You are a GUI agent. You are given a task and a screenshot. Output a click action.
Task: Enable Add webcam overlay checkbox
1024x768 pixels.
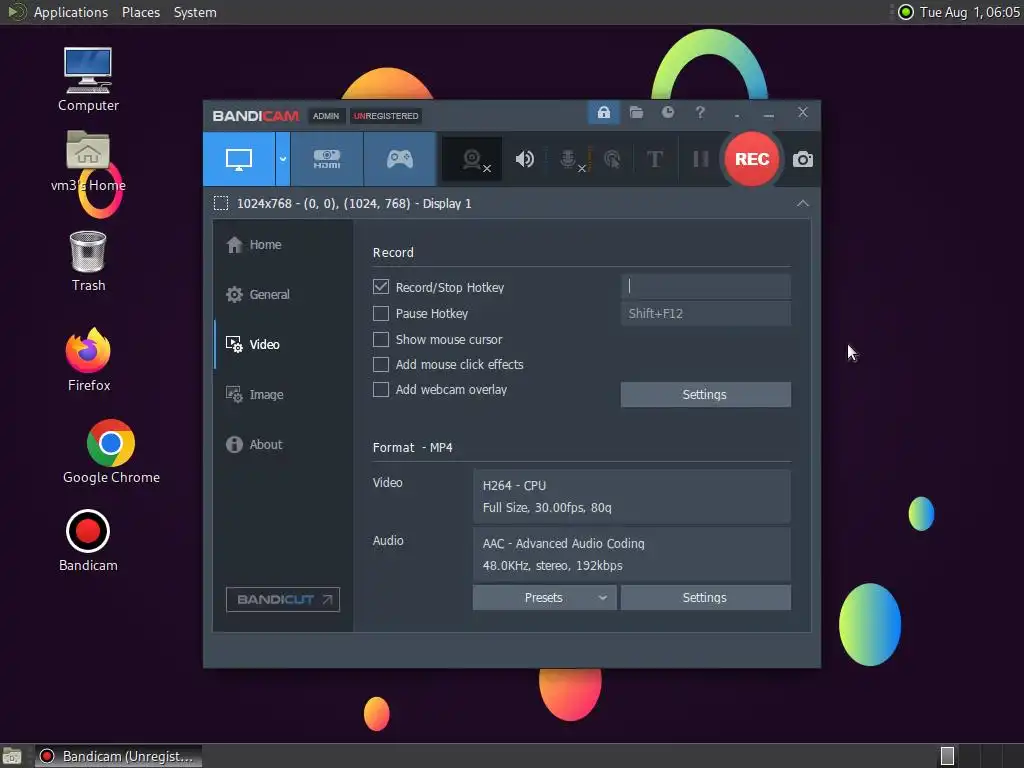[x=381, y=390]
